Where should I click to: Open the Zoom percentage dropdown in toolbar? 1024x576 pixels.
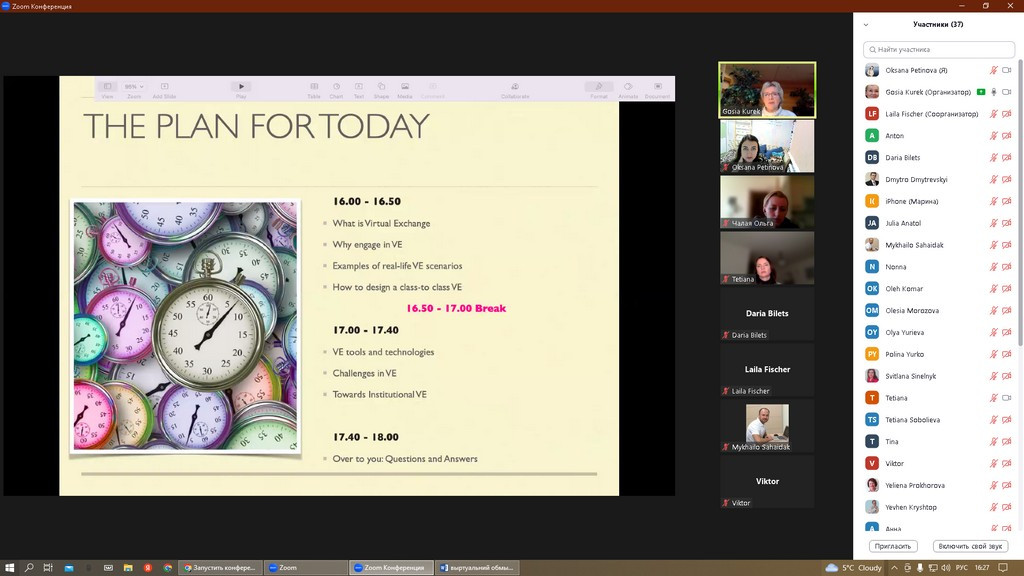click(x=134, y=88)
